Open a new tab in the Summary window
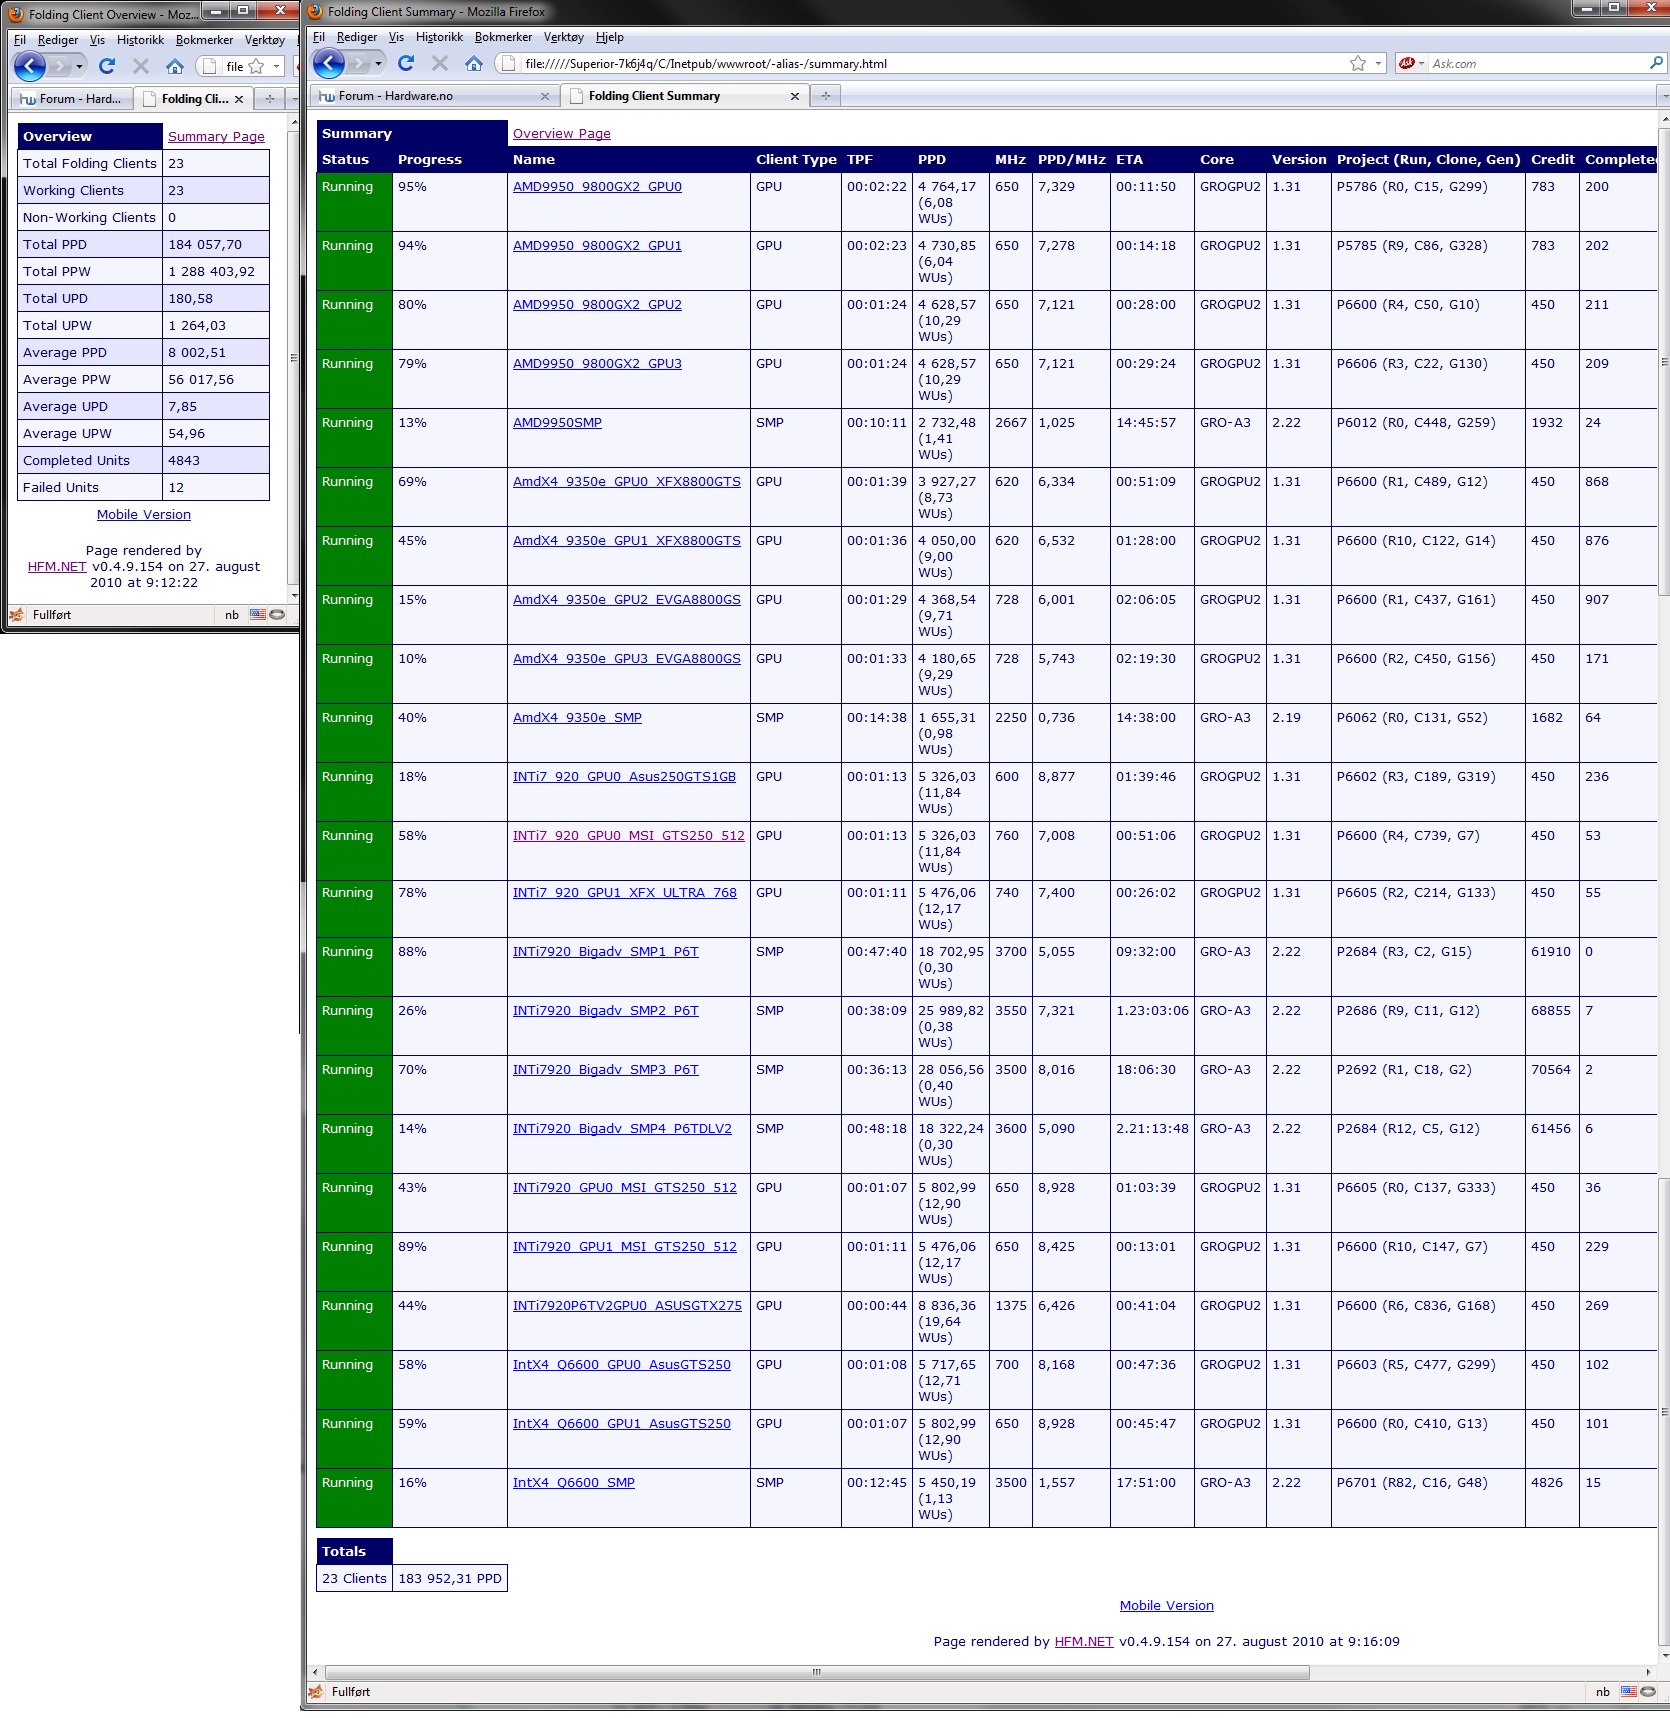This screenshot has height=1718, width=1670. (825, 96)
